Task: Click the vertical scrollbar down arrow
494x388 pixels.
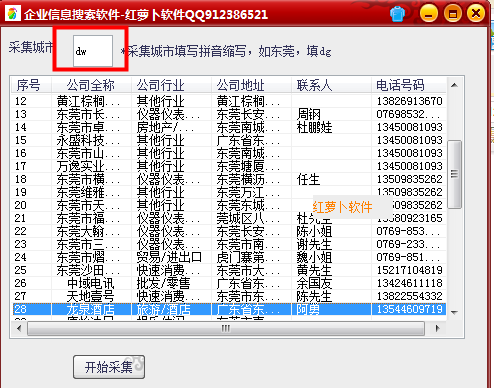Action: pyautogui.click(x=454, y=312)
